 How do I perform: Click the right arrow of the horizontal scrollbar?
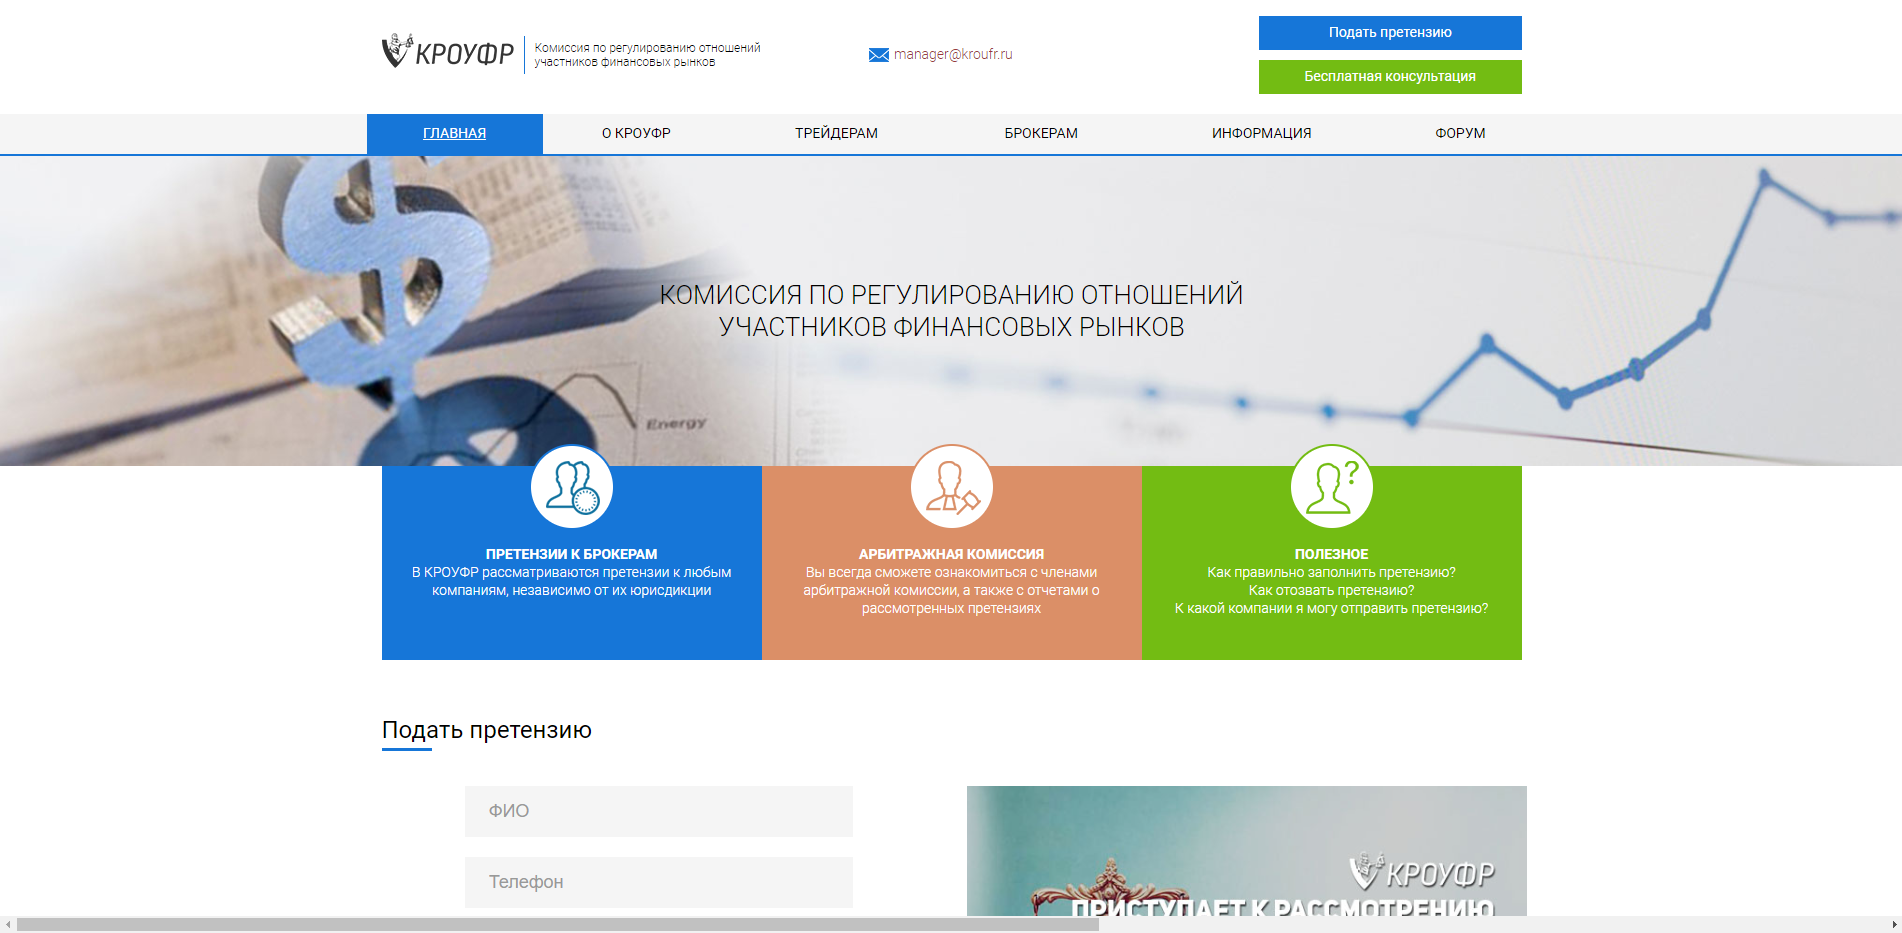(1894, 925)
